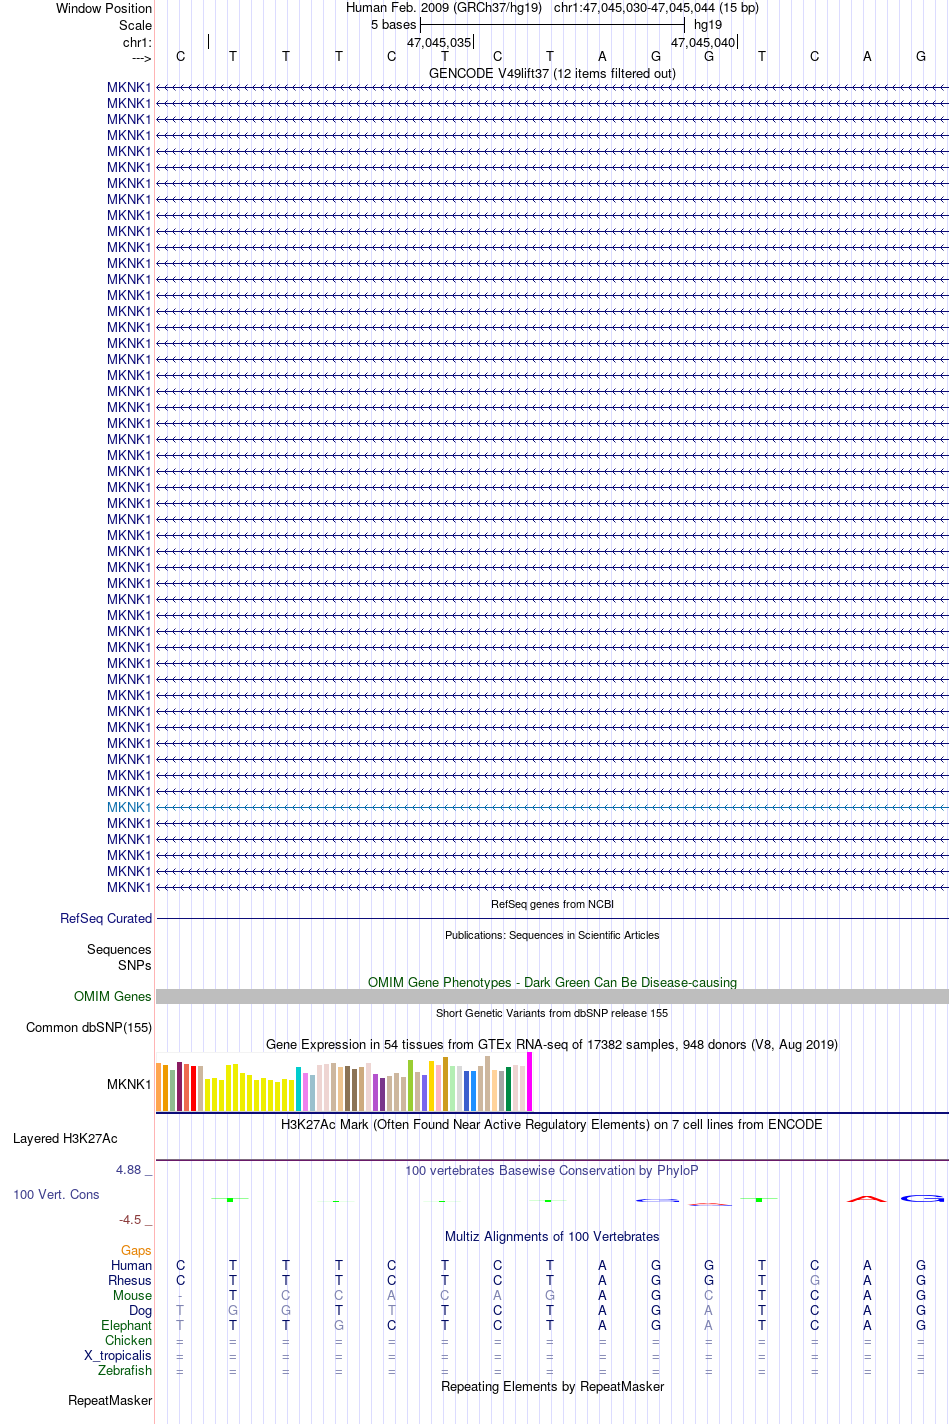Select the Rhesus alignment row label

tap(130, 1280)
